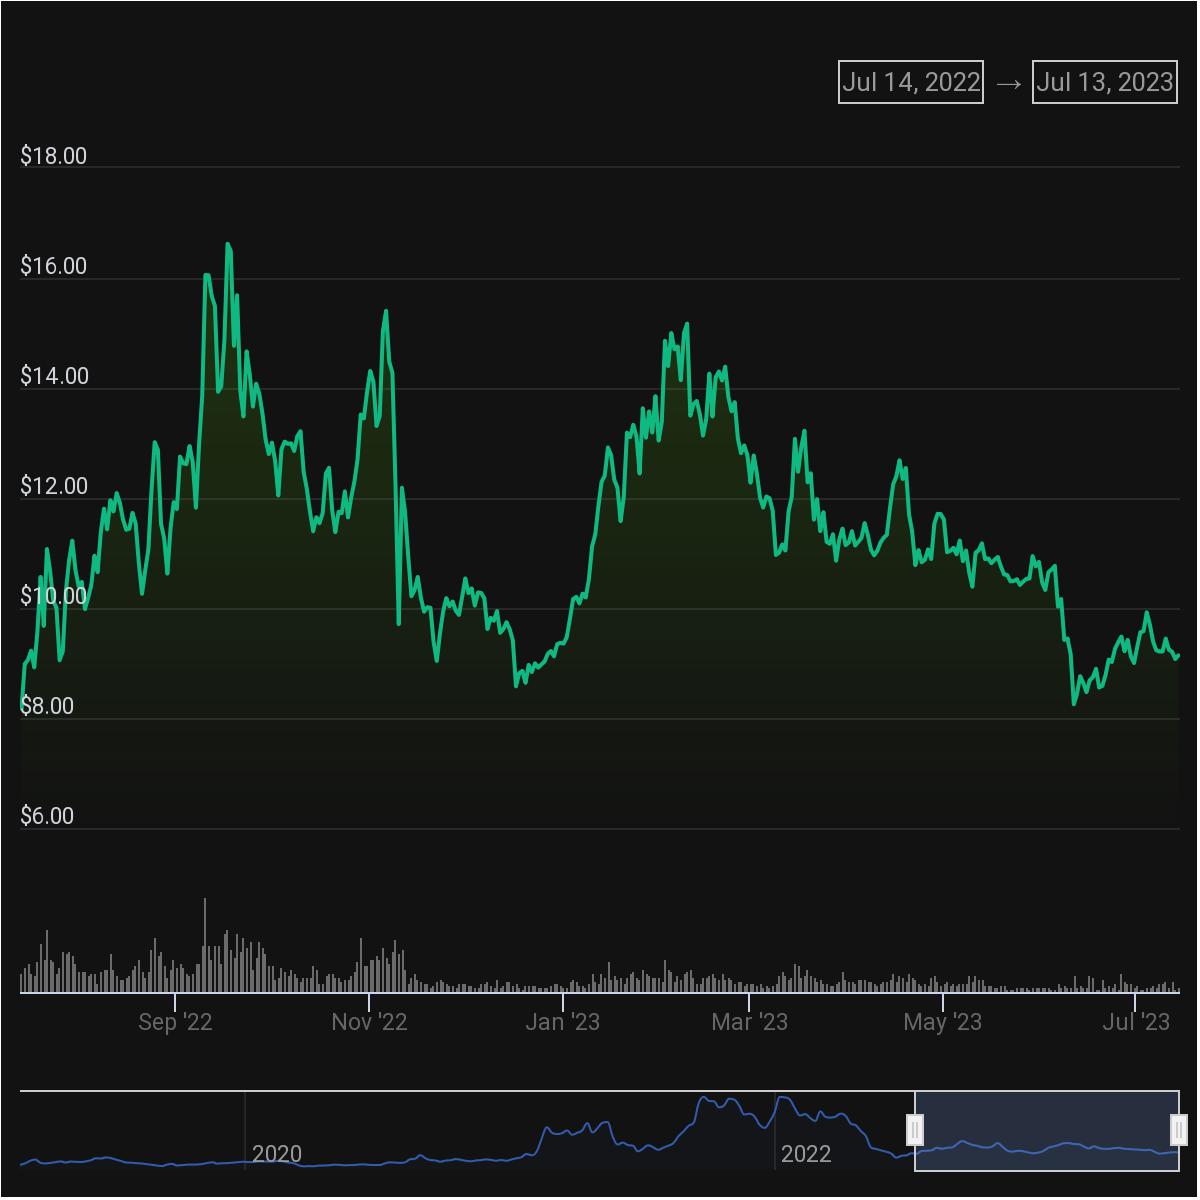Image resolution: width=1200 pixels, height=1200 pixels.
Task: Click the Nov '22 date label
Action: coord(369,1022)
